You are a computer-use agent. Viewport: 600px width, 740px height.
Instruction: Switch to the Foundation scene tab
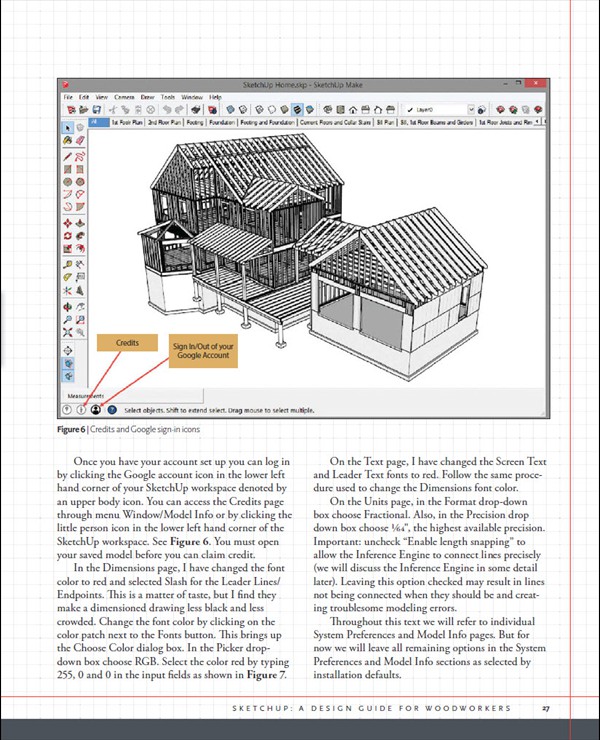point(221,122)
